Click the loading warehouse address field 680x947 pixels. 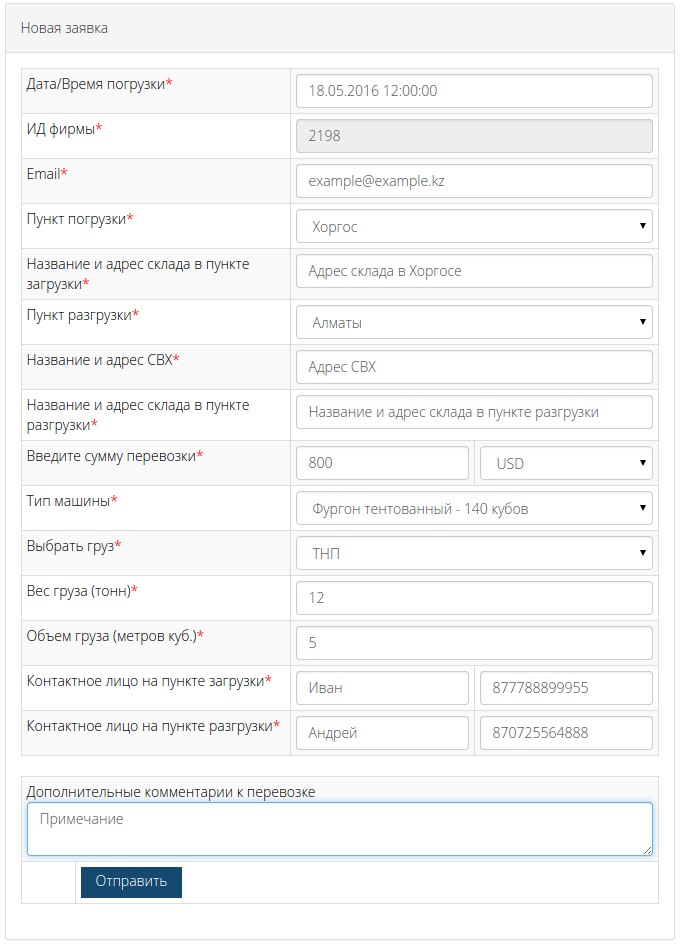pyautogui.click(x=474, y=271)
